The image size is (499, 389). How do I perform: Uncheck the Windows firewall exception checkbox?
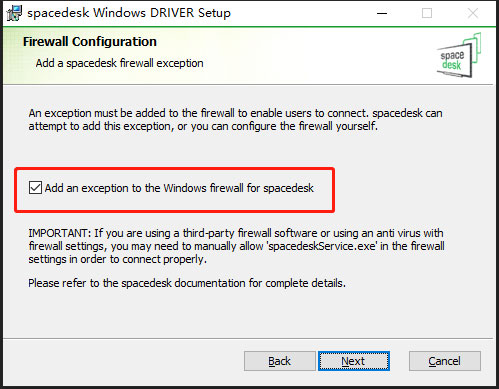coord(35,188)
